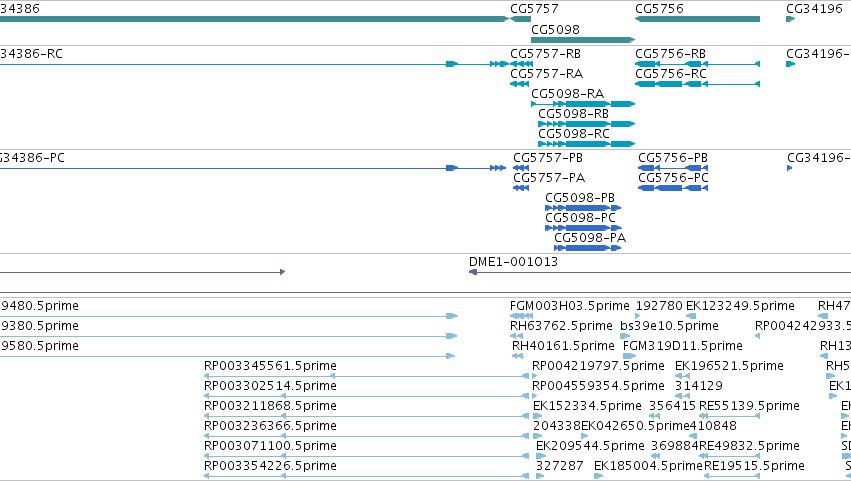Select EST label 204338

coord(557,426)
